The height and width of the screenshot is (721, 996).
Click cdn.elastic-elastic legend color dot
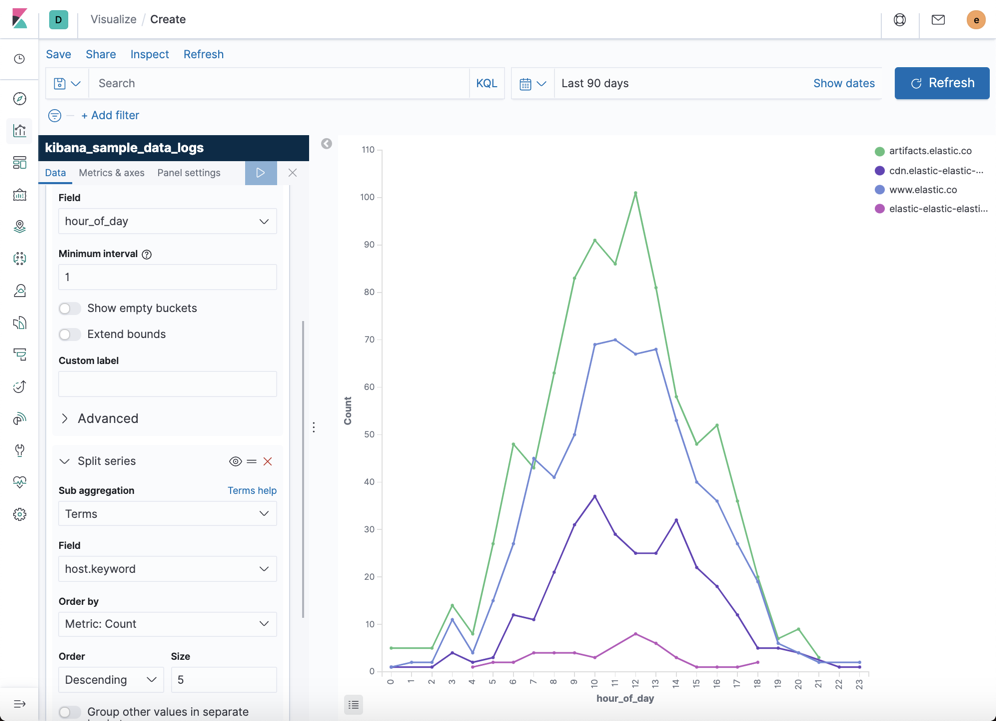[880, 171]
